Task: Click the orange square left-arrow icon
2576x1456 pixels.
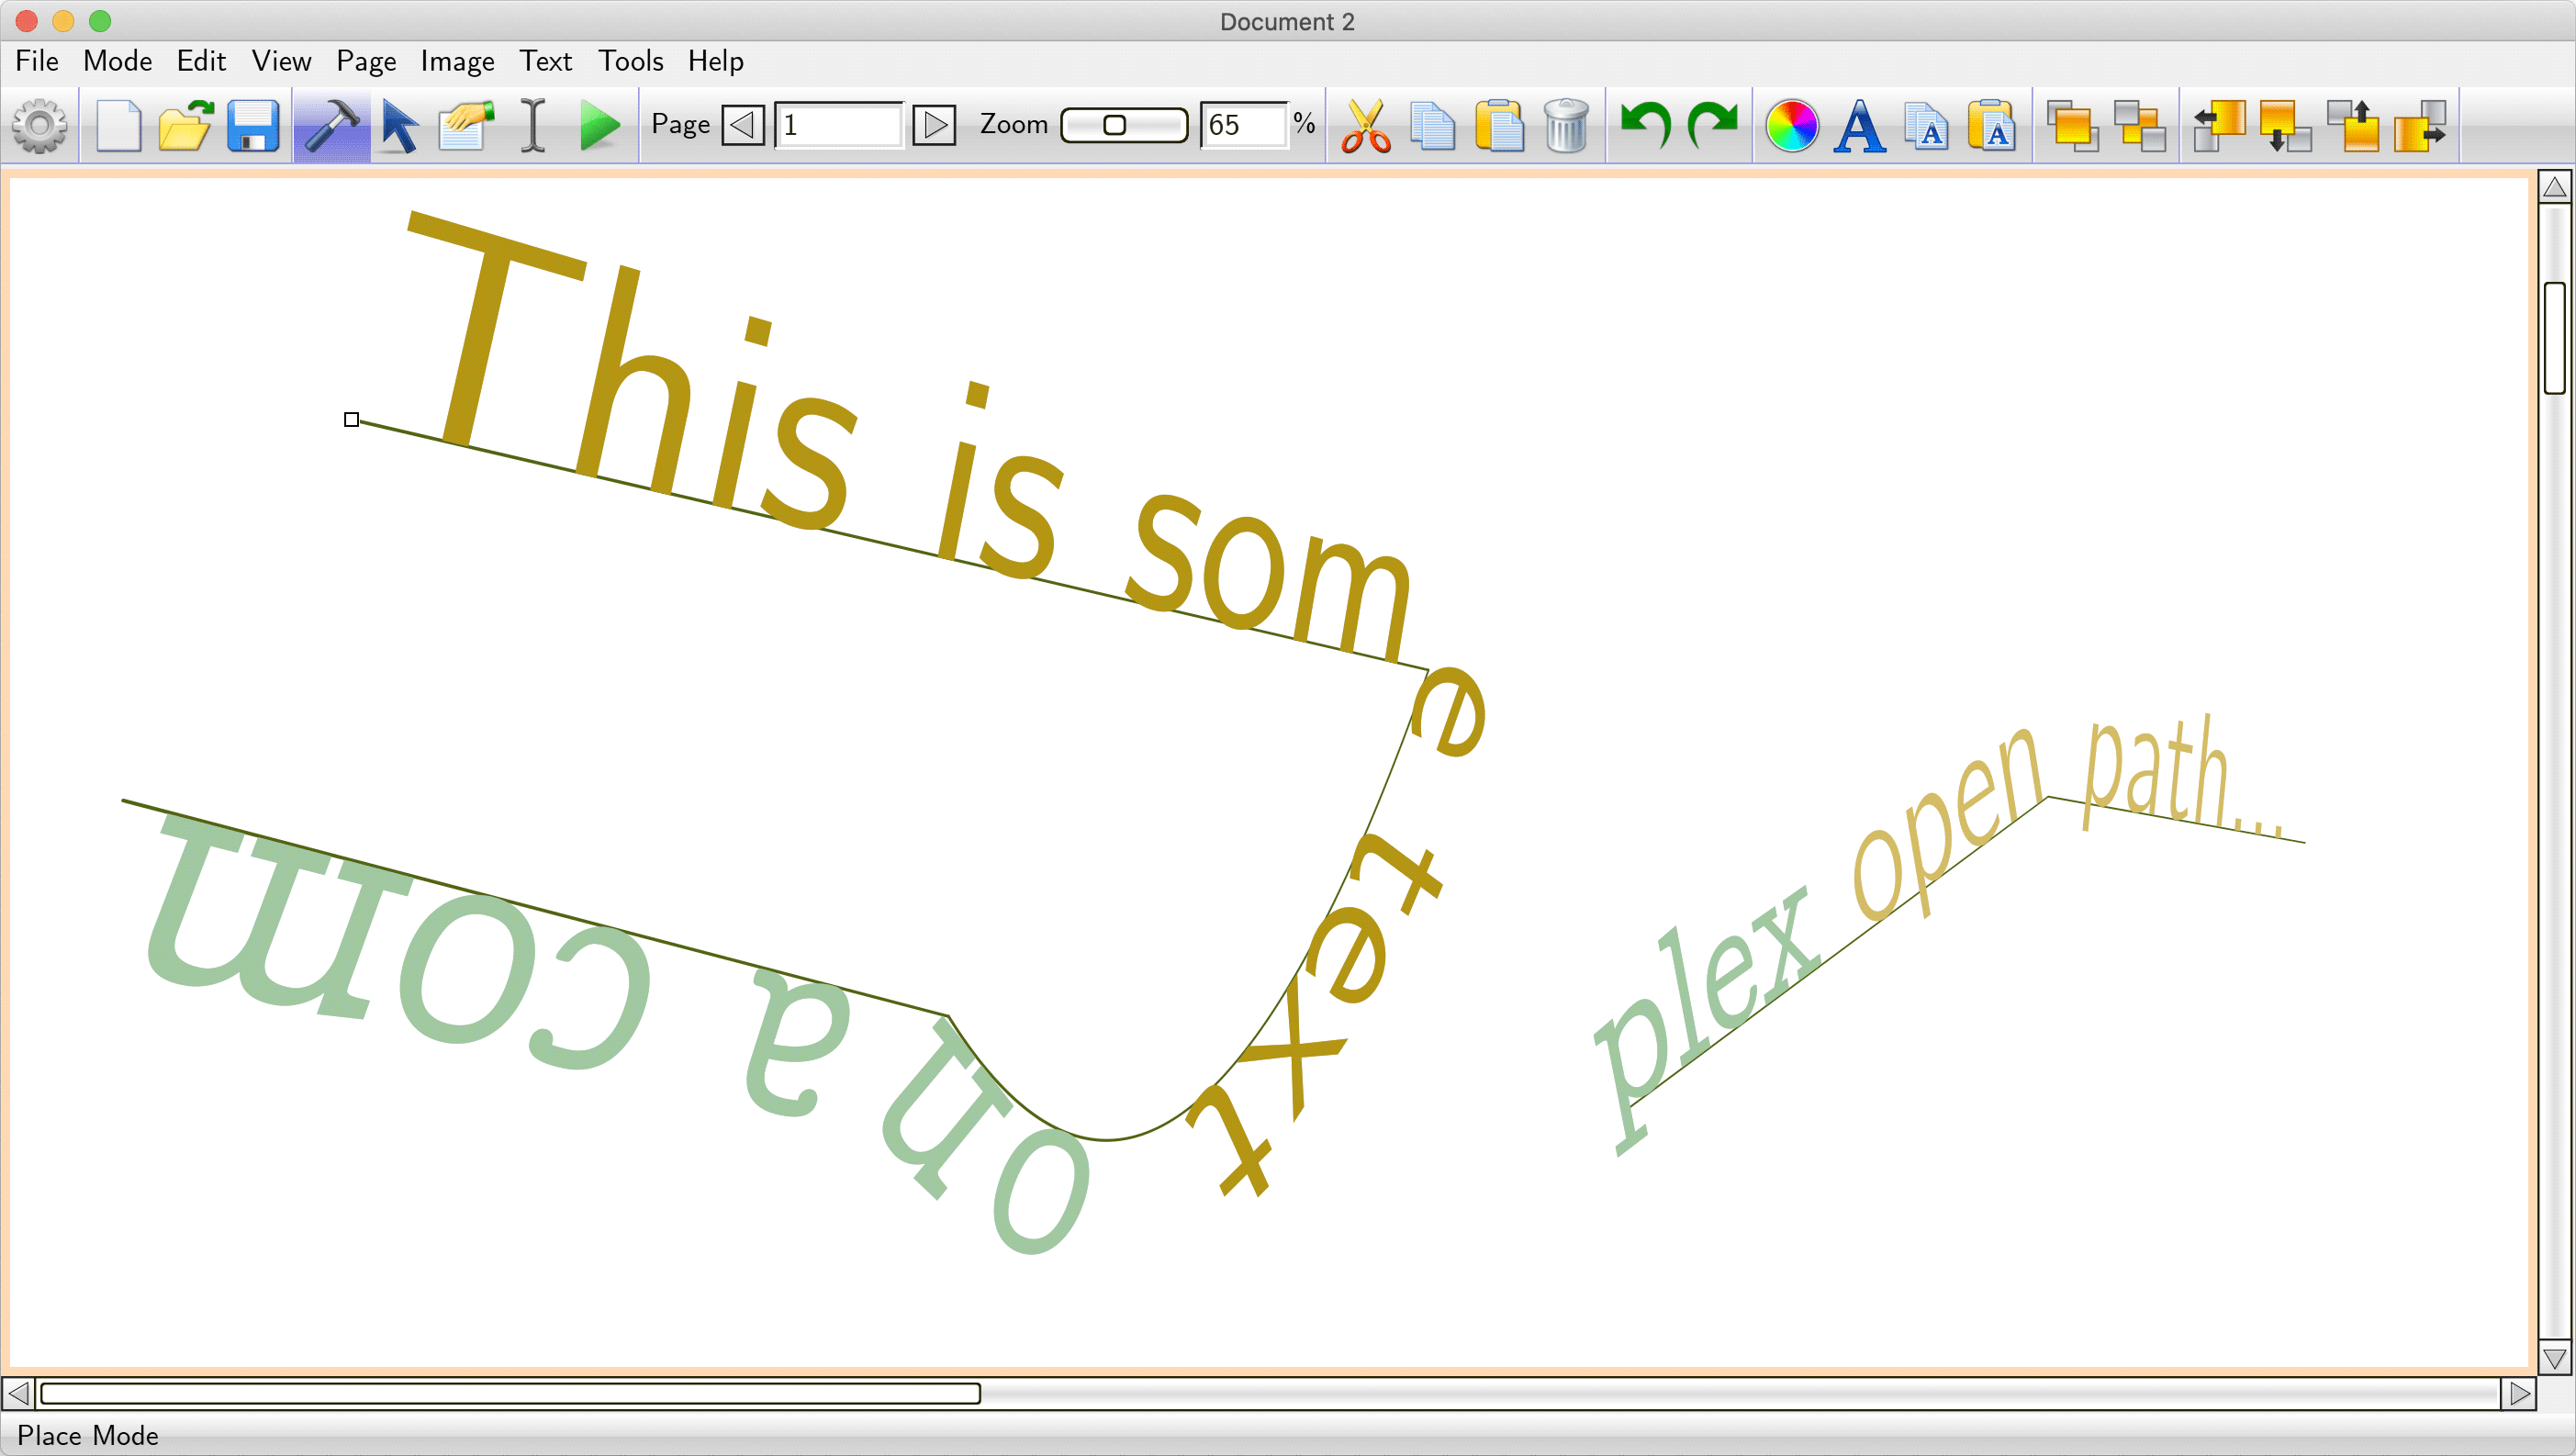Action: [2219, 126]
